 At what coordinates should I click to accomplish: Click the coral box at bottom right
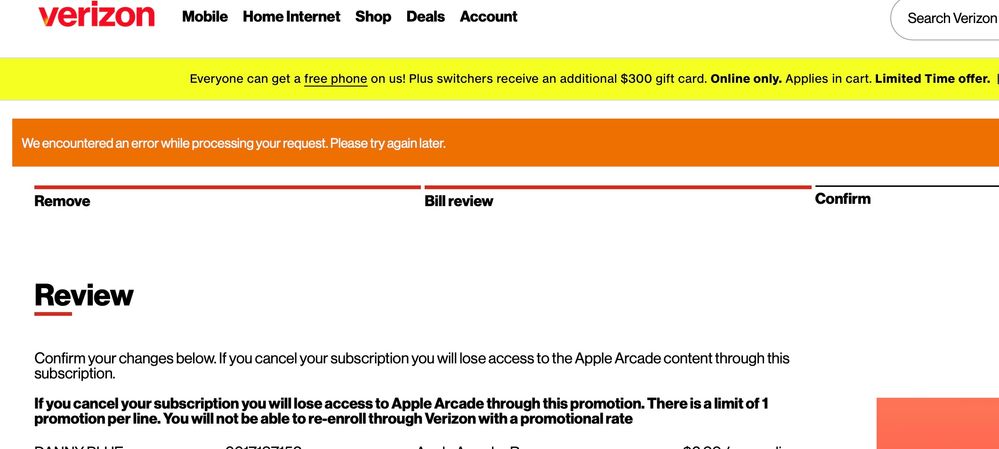[x=938, y=424]
